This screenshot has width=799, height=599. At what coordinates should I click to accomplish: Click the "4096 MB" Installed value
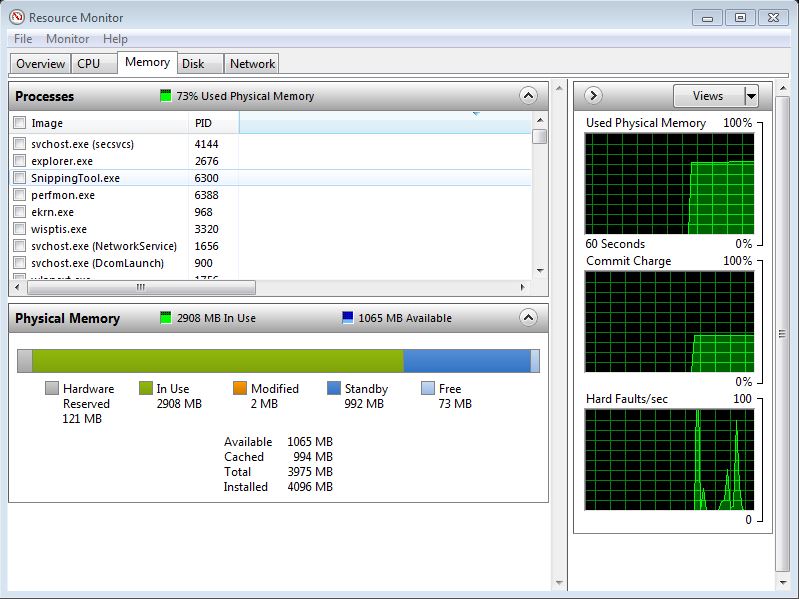(x=310, y=487)
